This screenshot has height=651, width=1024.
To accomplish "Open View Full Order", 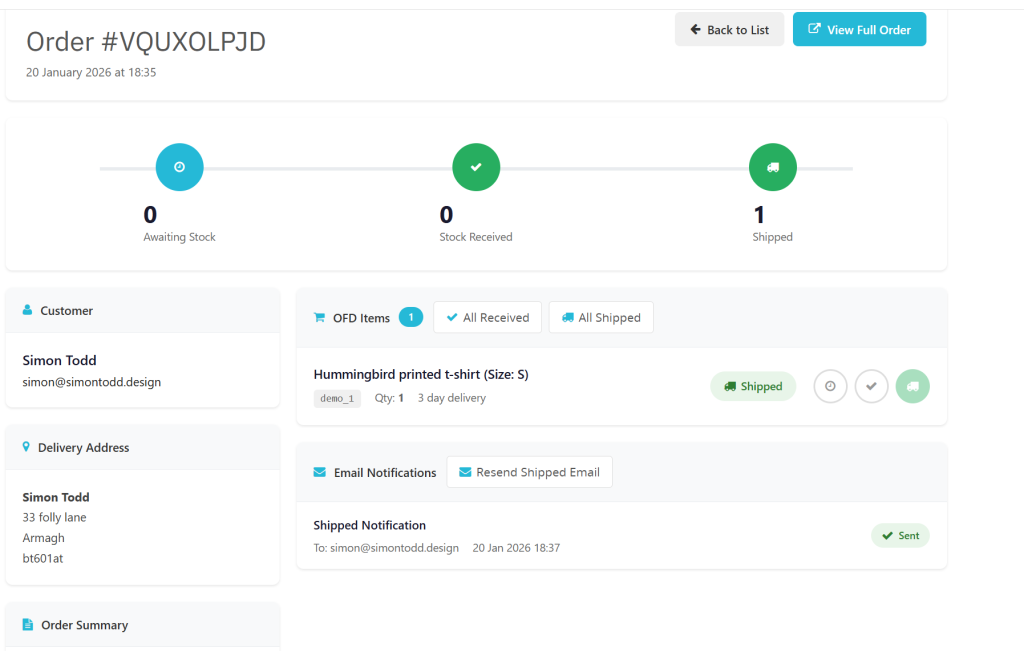I will pyautogui.click(x=859, y=30).
